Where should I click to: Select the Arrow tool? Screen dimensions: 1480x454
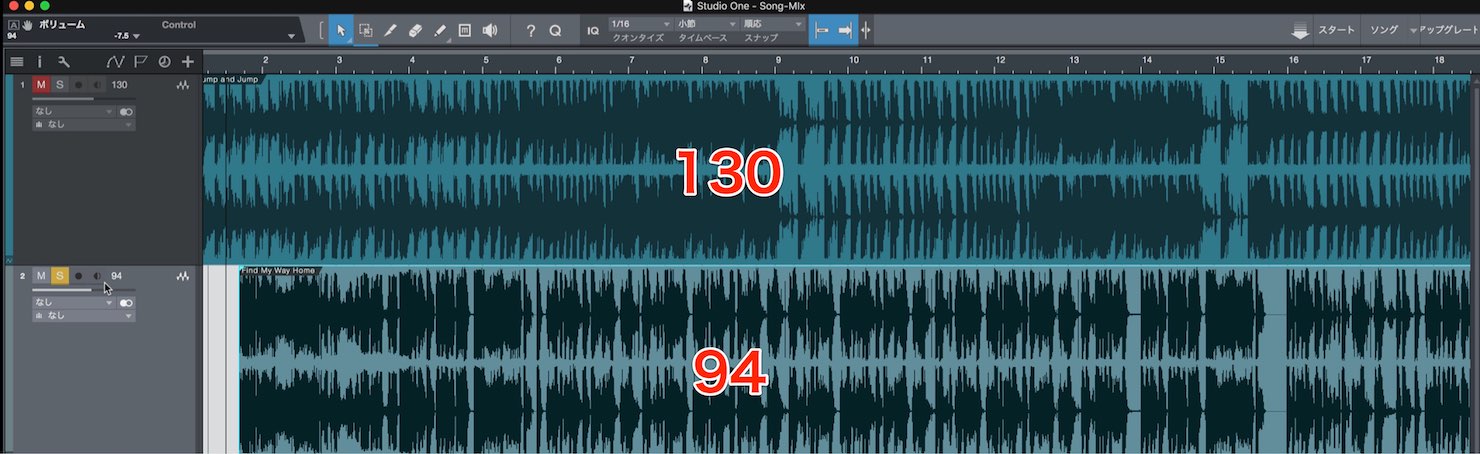(x=340, y=31)
